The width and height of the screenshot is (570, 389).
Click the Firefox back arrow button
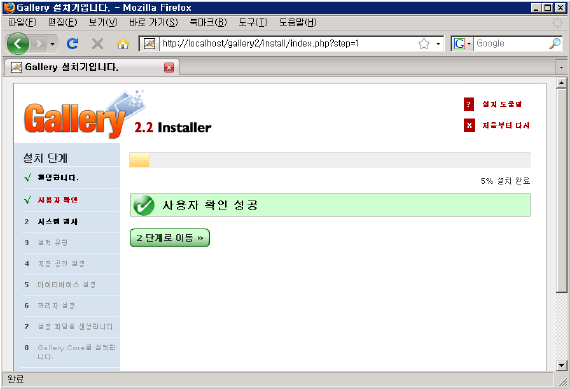(17, 44)
